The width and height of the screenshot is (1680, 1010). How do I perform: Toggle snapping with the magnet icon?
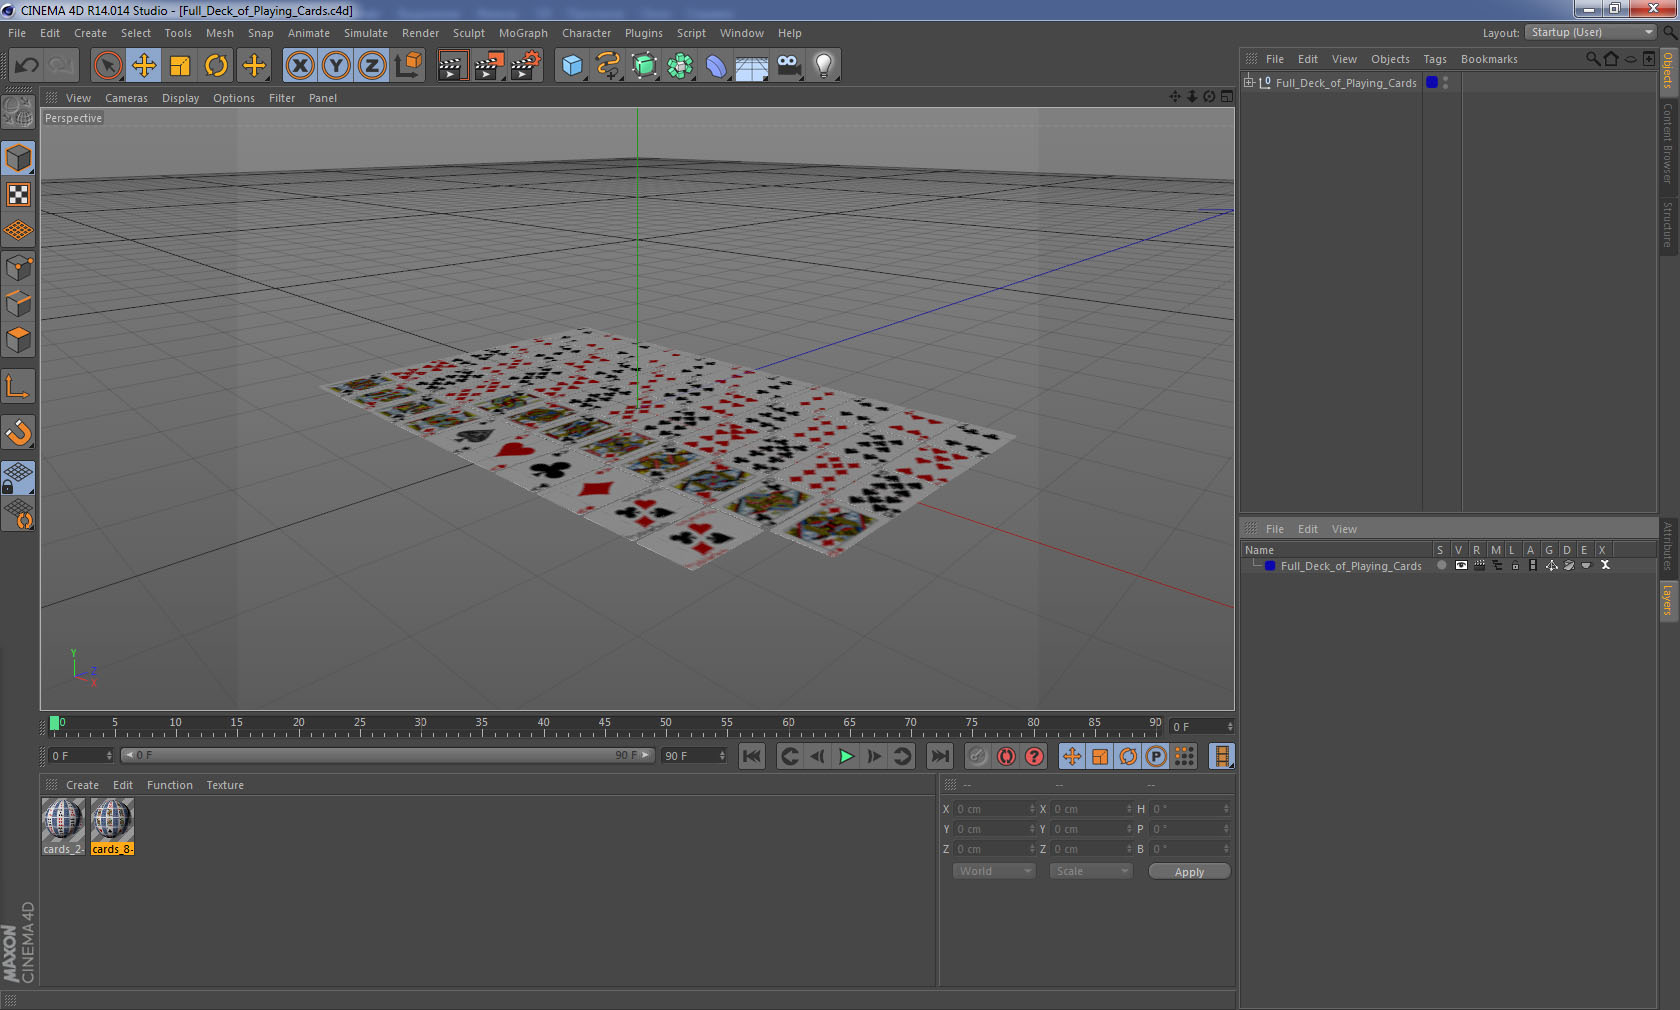click(18, 432)
